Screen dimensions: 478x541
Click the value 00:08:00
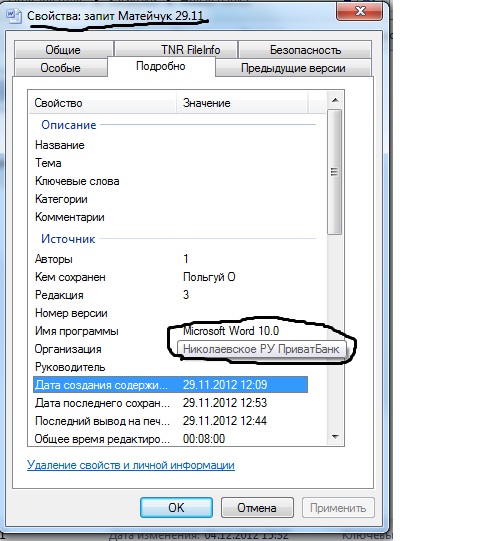pos(204,439)
